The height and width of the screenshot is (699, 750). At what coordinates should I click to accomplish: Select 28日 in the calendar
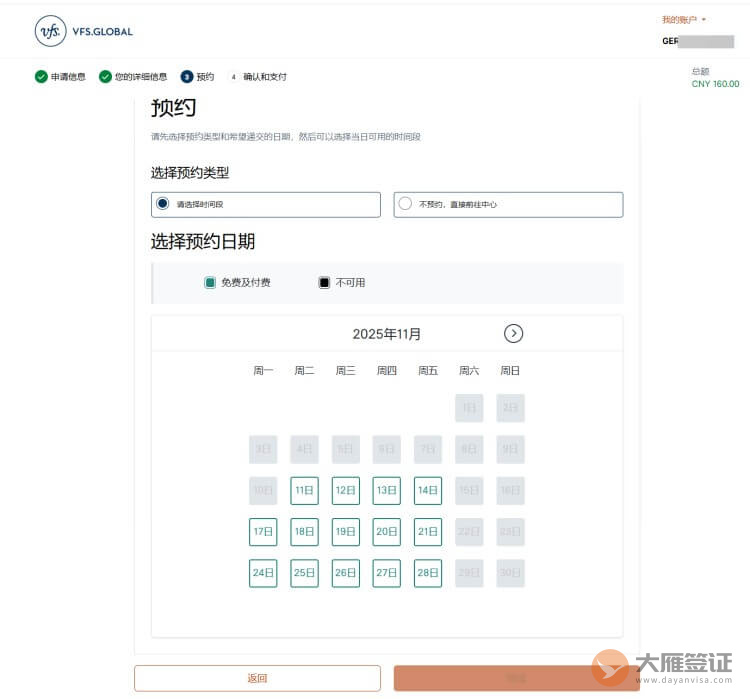tap(428, 573)
